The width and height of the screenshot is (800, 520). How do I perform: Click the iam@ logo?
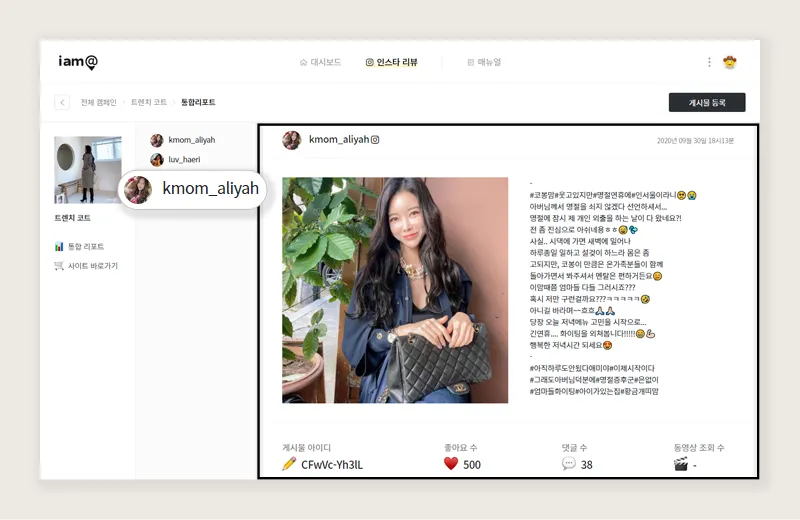(x=78, y=62)
